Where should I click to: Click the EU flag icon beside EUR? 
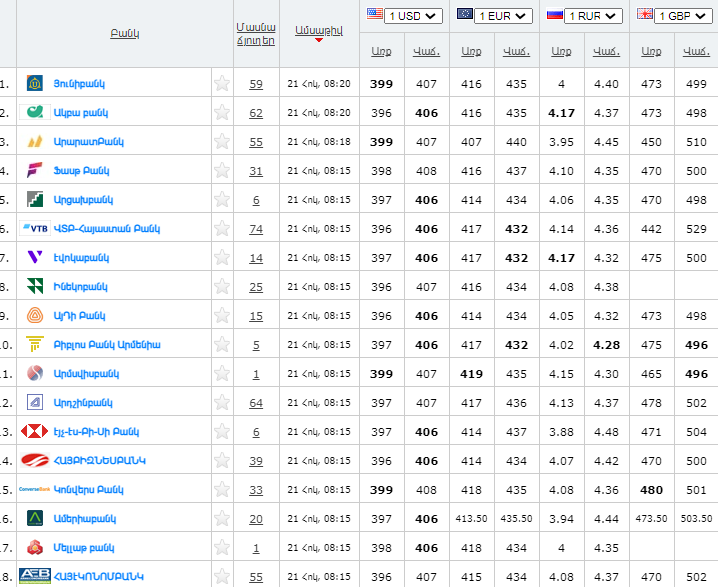(465, 14)
